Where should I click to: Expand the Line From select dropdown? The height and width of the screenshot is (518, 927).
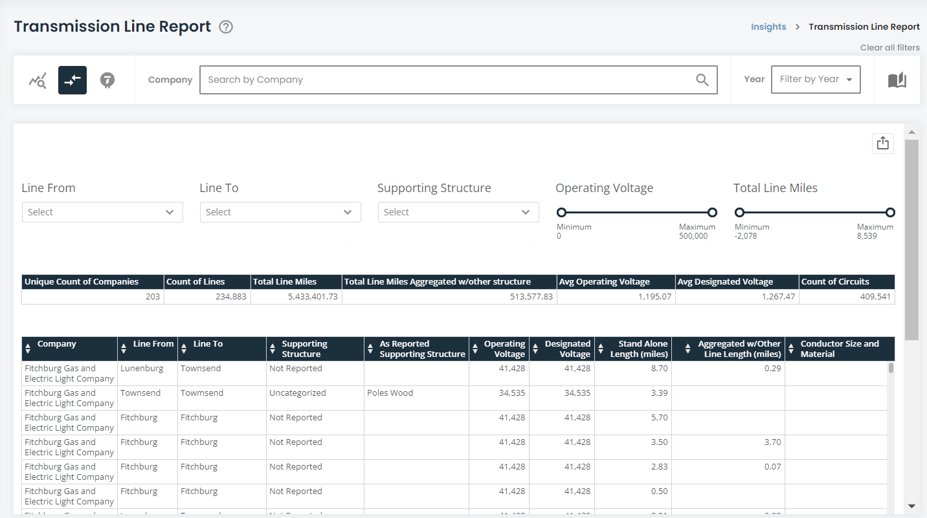click(x=102, y=212)
